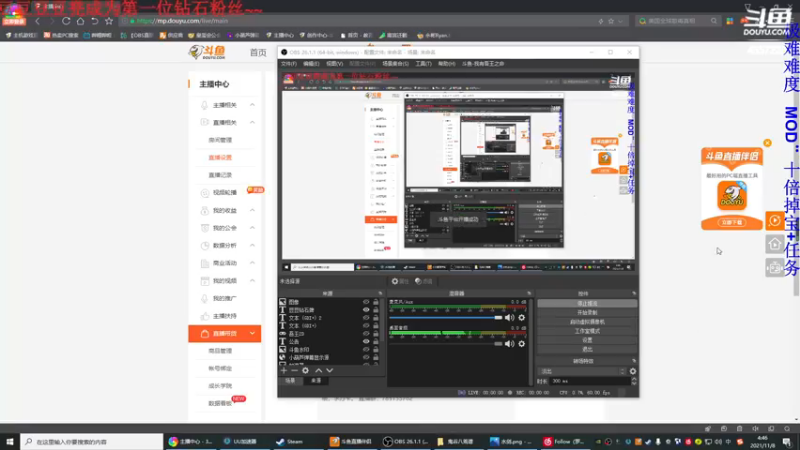Open the 视图(V) menu in OBS
The image size is (800, 450).
click(335, 64)
